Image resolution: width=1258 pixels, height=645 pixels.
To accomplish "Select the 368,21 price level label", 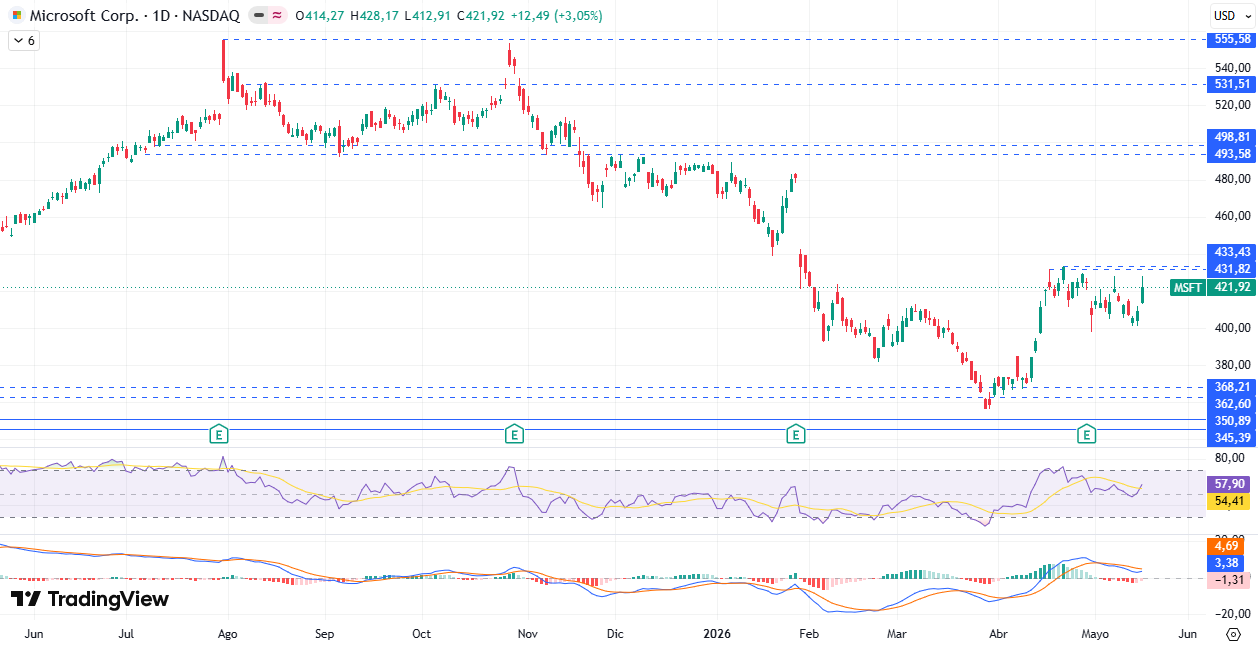I will point(1232,386).
